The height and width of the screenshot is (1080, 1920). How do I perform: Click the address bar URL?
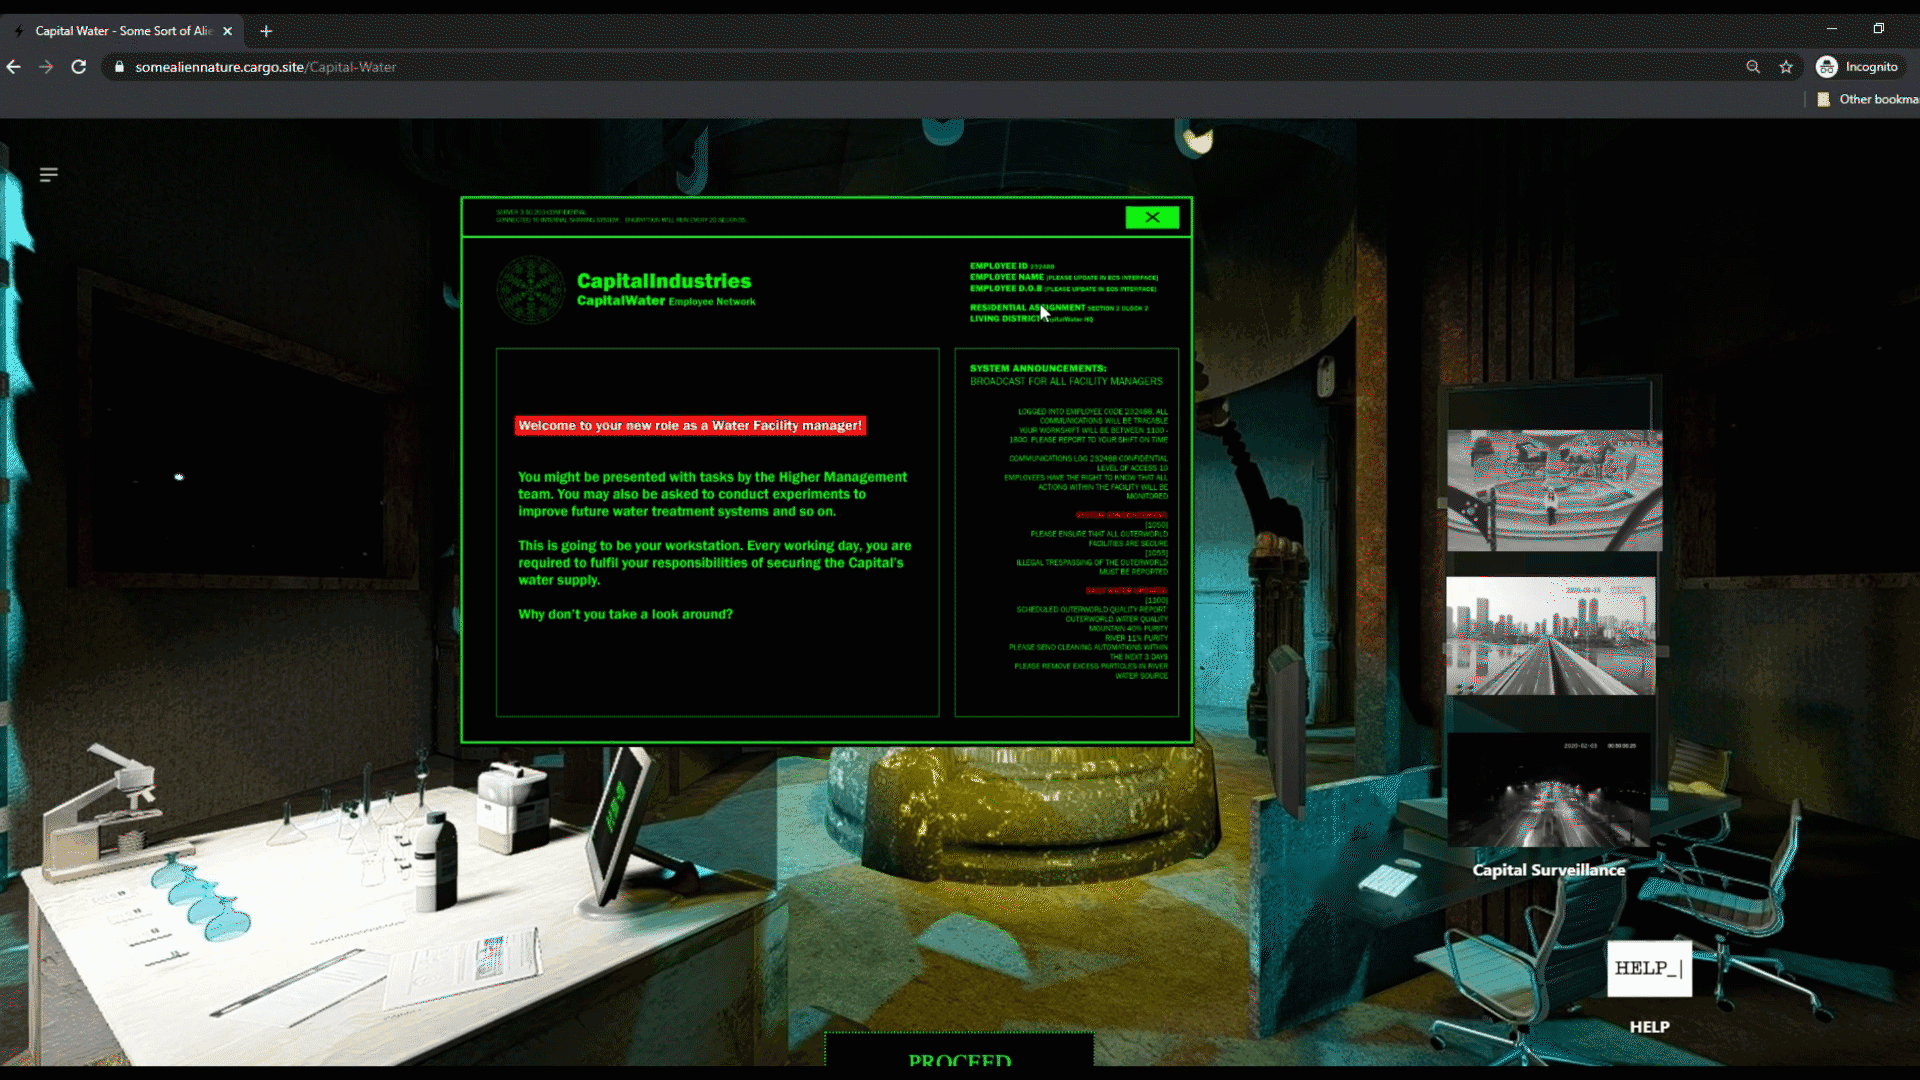[266, 67]
